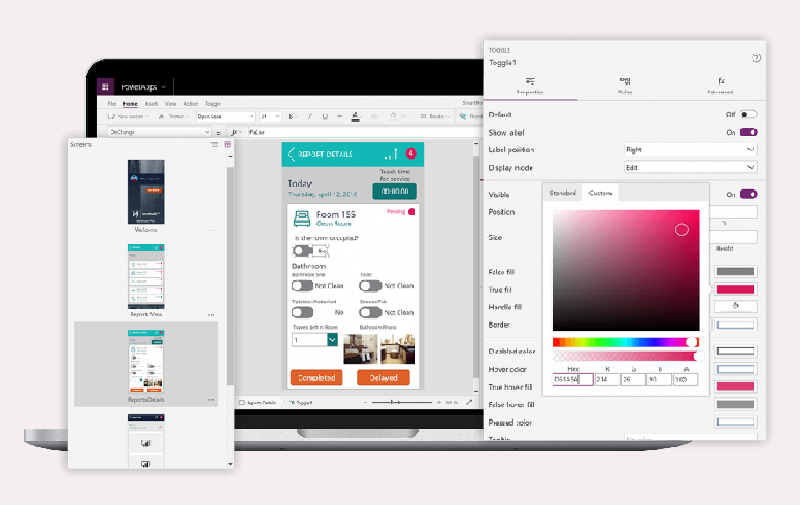This screenshot has height=505, width=800.
Task: Select the Welcome screen thumbnail
Action: (146, 192)
